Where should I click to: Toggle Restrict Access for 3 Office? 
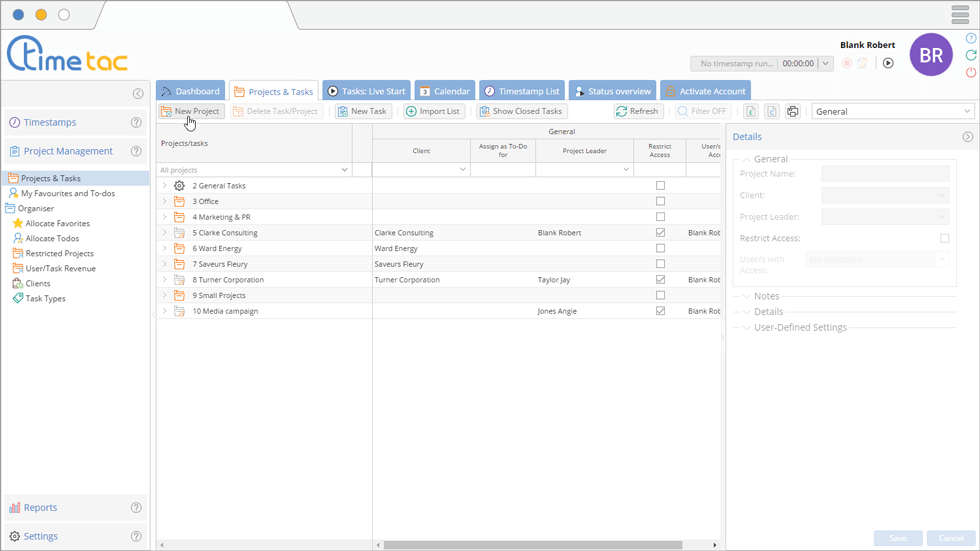pyautogui.click(x=660, y=201)
